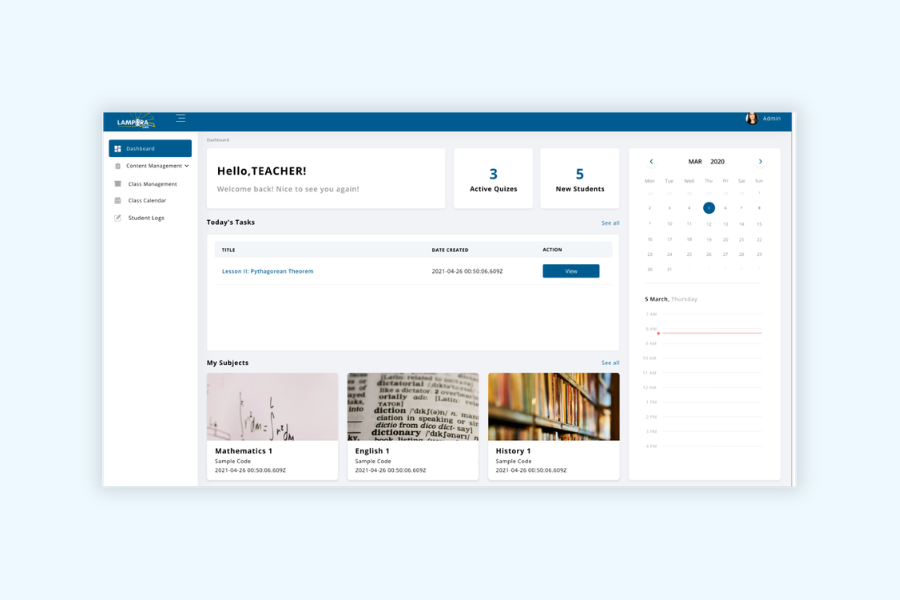
Task: Click the Pythagorean Theorem row's date 2021-04-26
Action: [x=467, y=271]
